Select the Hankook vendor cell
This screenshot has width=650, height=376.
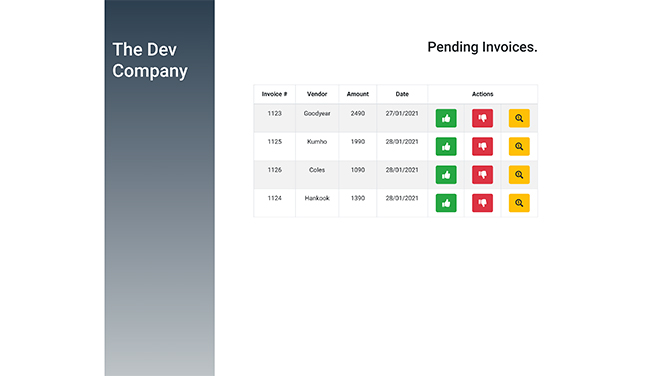pos(317,203)
